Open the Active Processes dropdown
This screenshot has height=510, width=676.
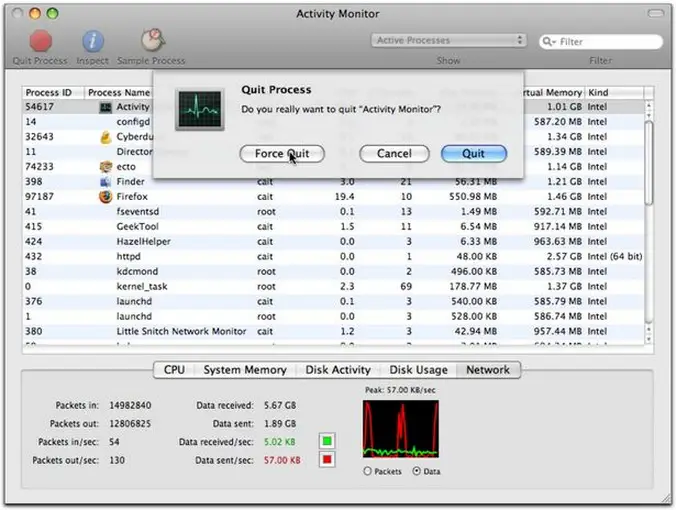(448, 41)
